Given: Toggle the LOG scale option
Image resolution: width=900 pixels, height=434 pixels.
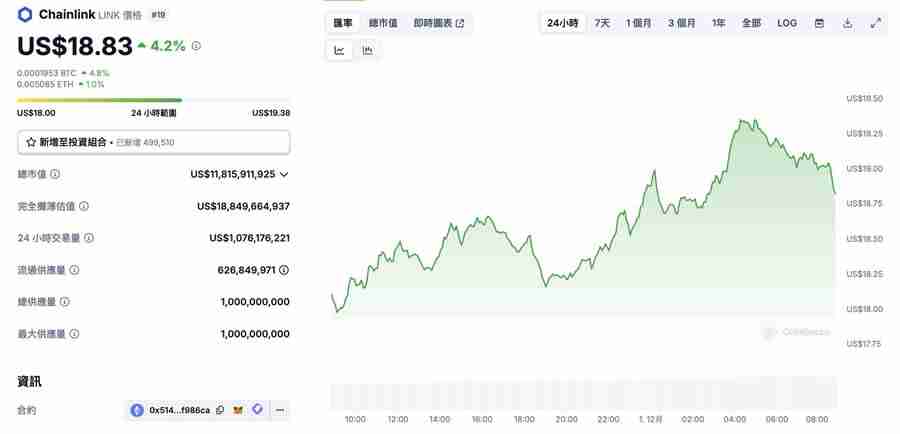Looking at the screenshot, I should 787,23.
